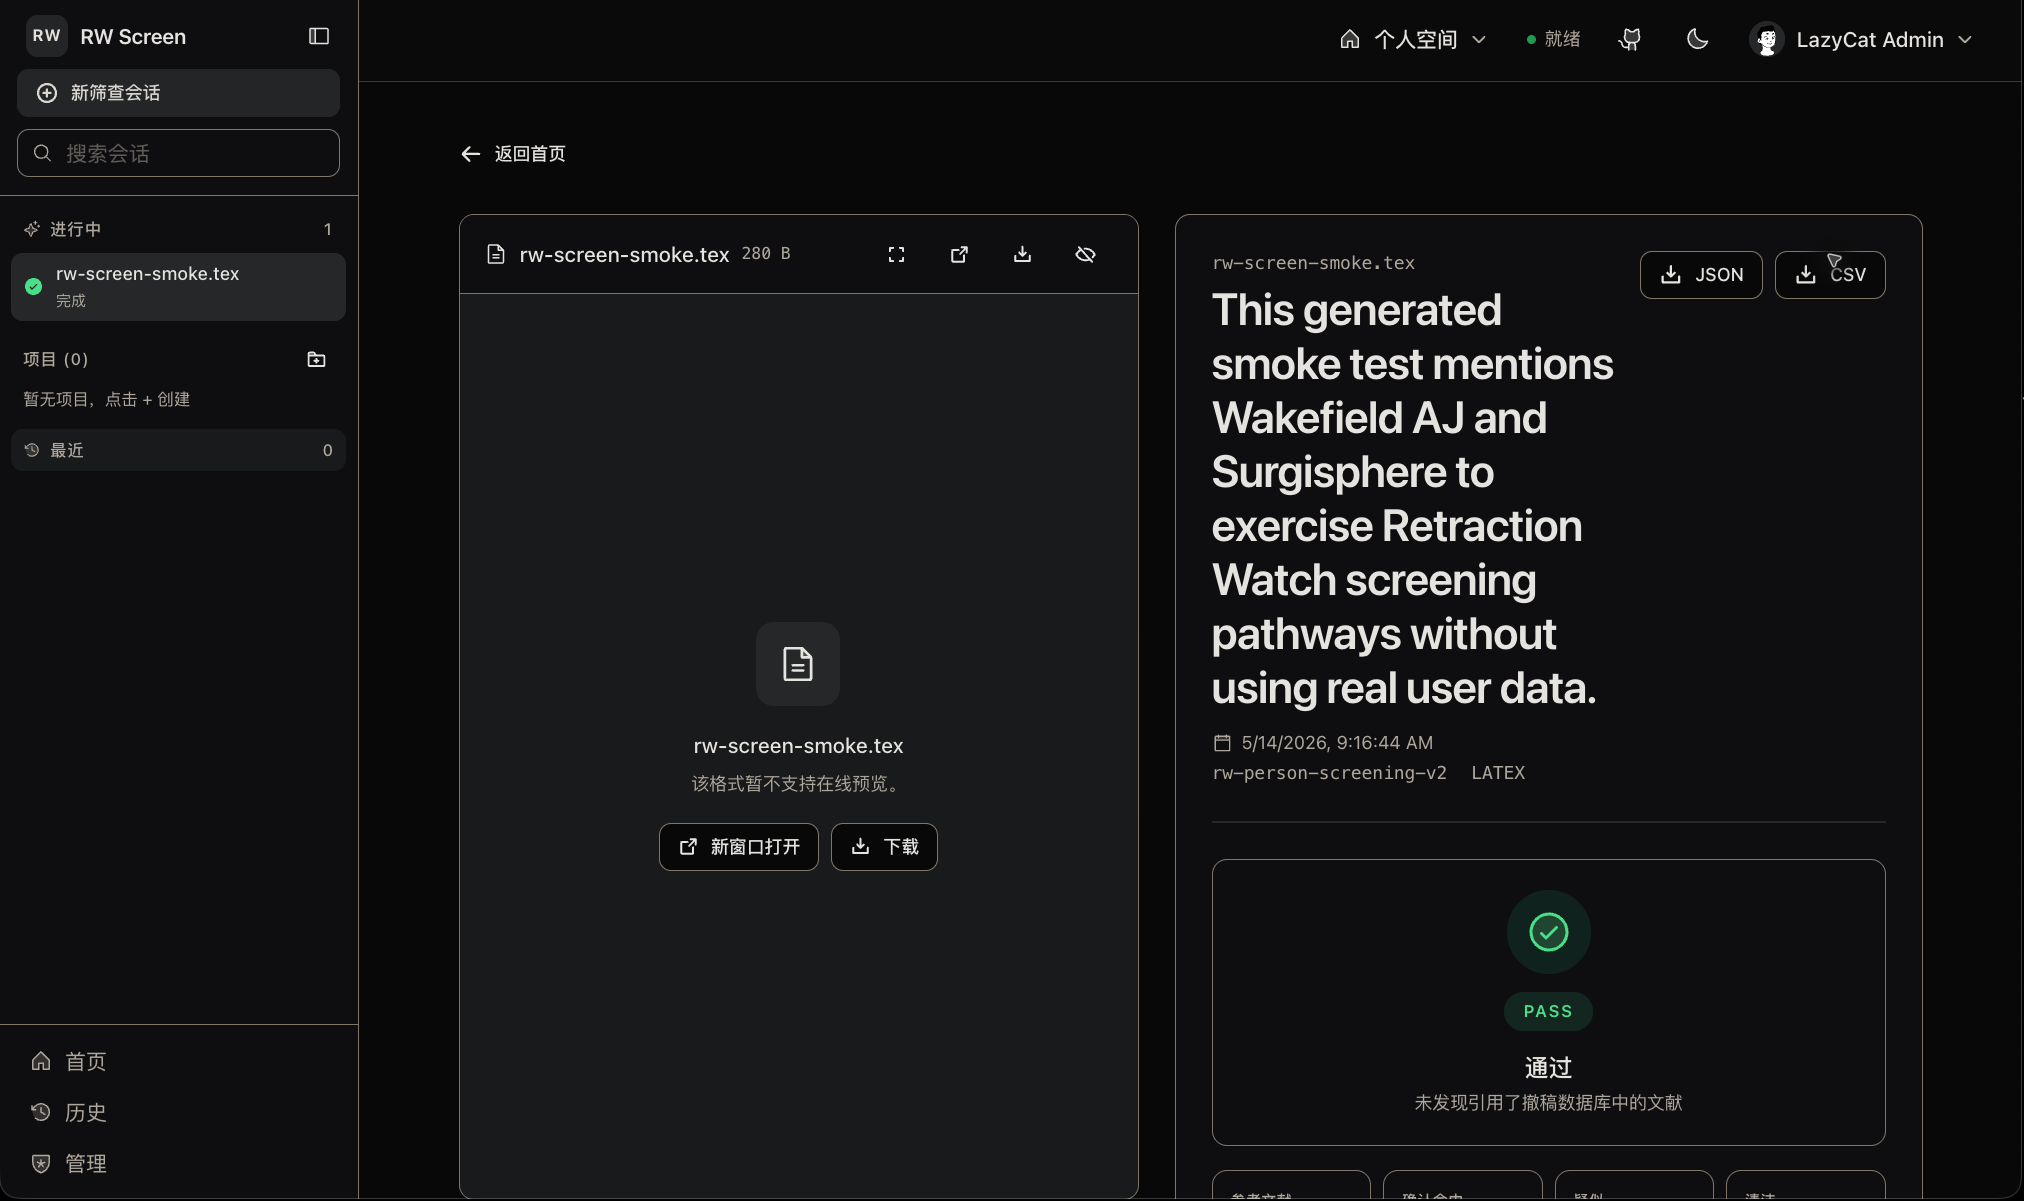This screenshot has height=1201, width=2024.
Task: Create a new project folder icon
Action: coord(316,359)
